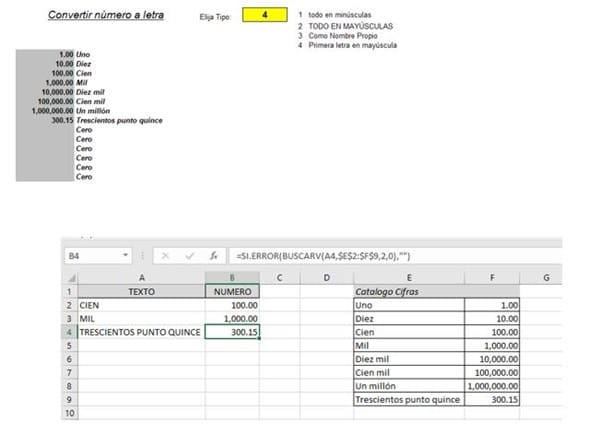Click the 1,000,000.00 value in column F

tap(492, 386)
